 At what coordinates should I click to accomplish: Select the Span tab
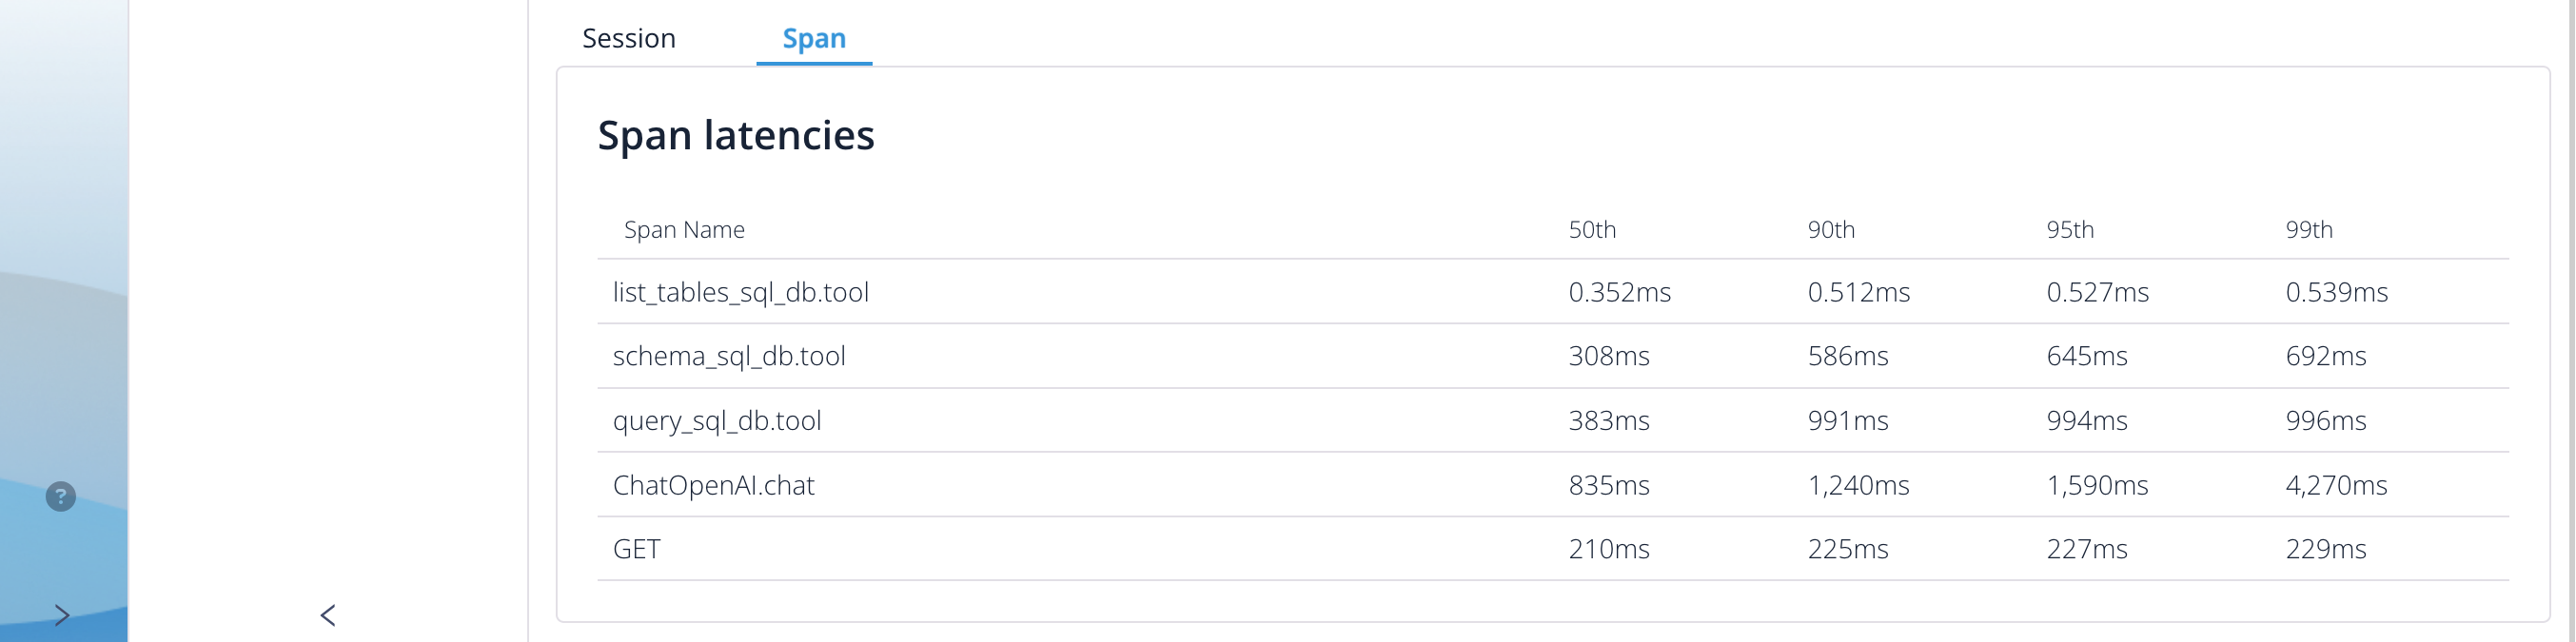pyautogui.click(x=814, y=38)
